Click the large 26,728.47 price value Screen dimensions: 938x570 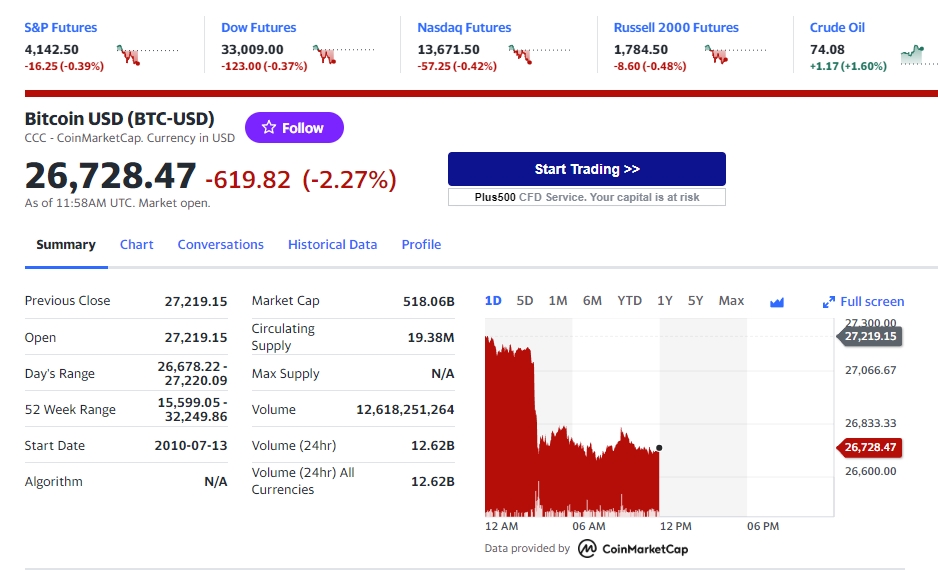pos(110,176)
